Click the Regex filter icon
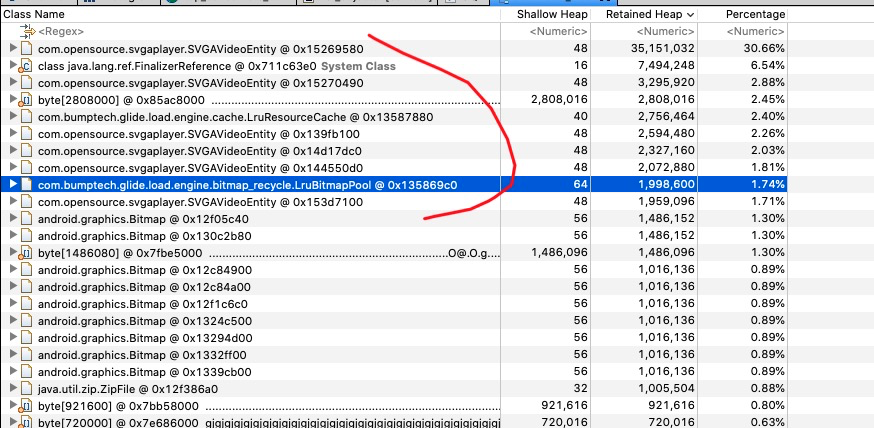 point(27,31)
